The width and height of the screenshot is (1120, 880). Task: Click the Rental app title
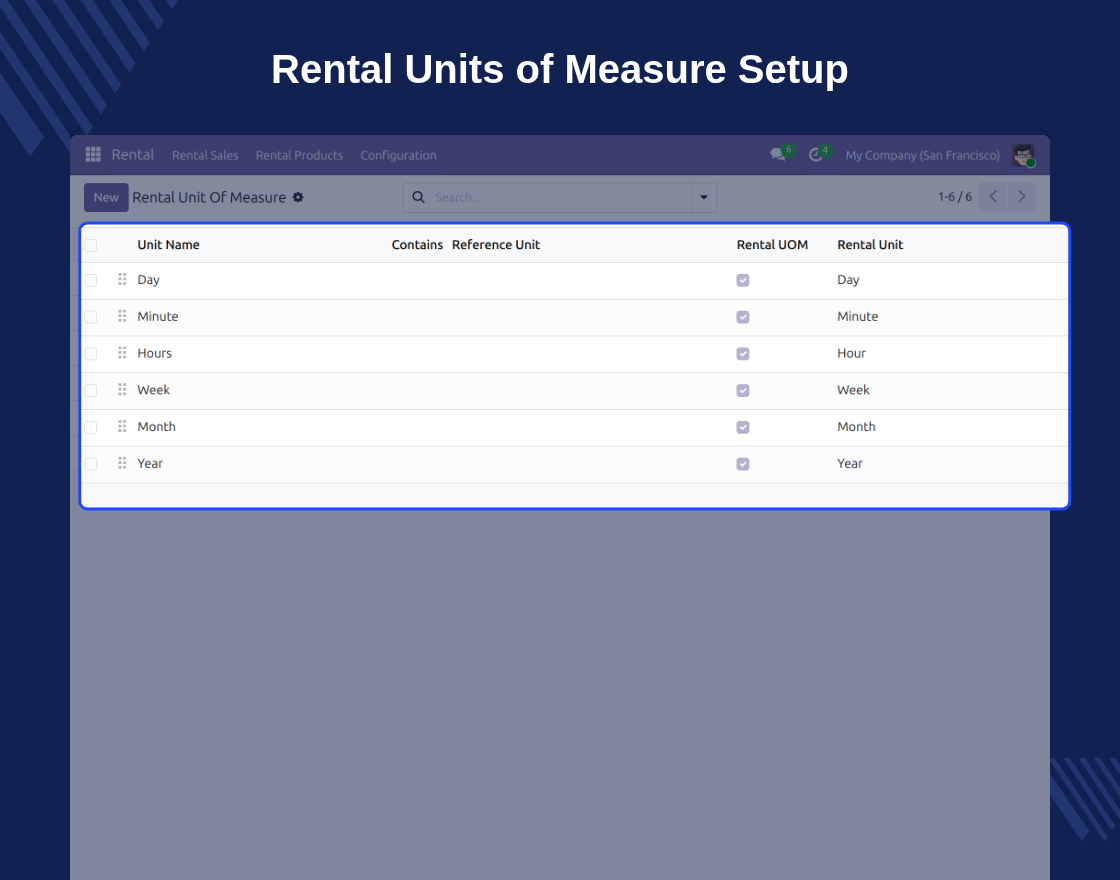[x=133, y=154]
